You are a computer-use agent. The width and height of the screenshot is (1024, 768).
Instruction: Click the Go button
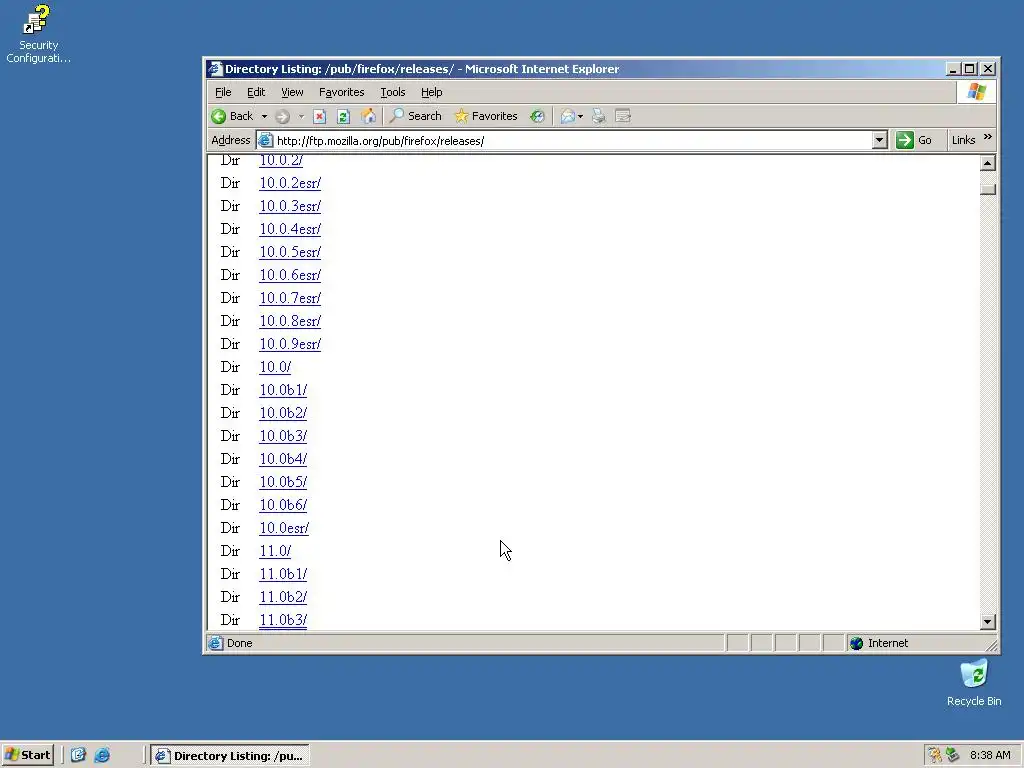914,140
